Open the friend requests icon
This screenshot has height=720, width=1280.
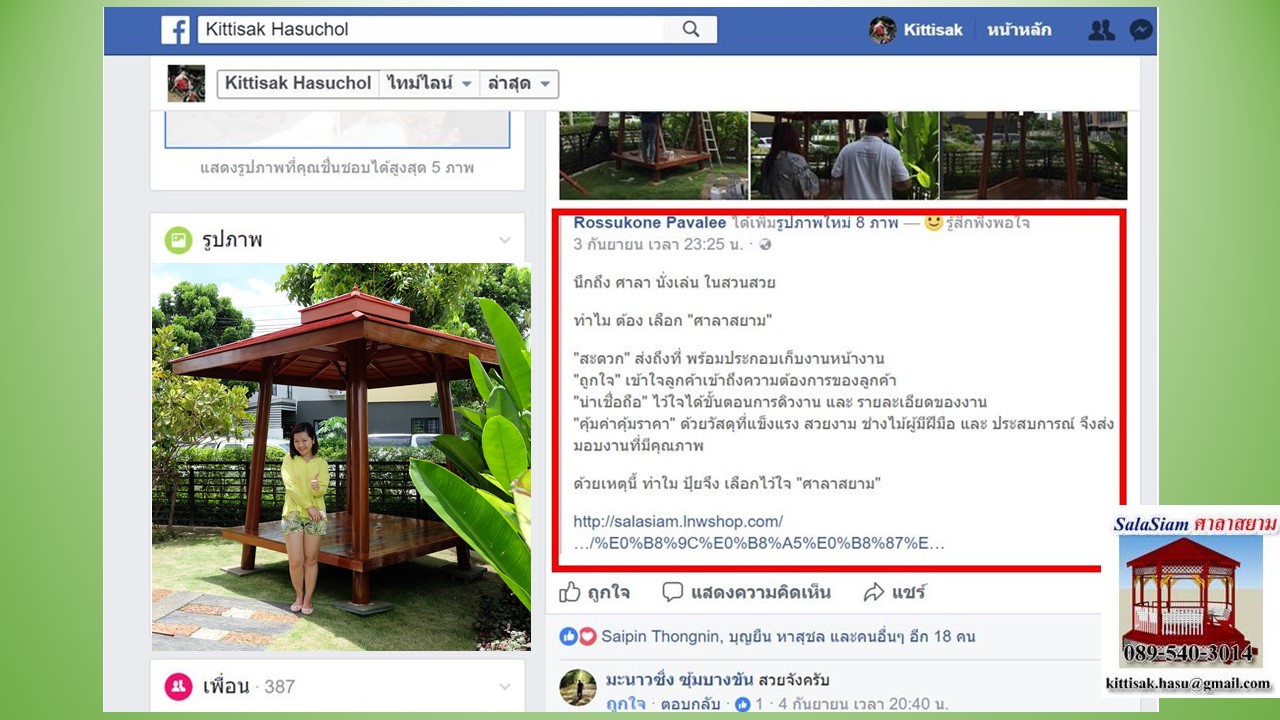point(1101,30)
